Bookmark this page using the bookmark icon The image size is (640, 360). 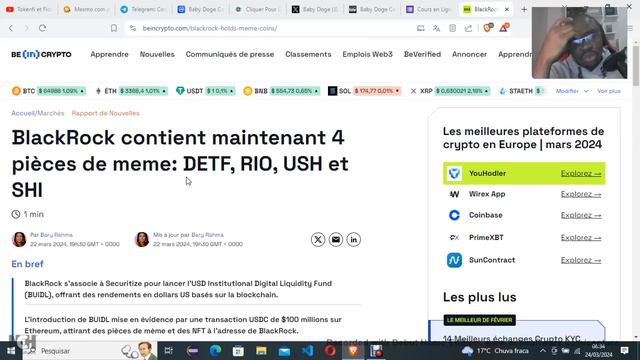[x=113, y=28]
